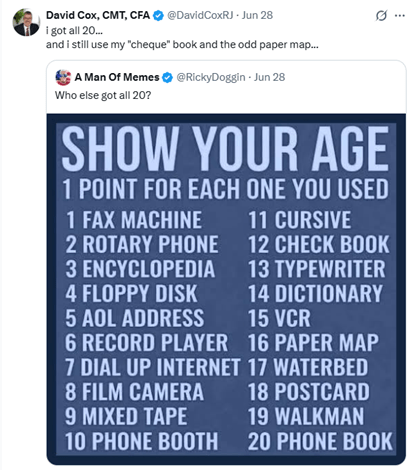The image size is (410, 470).
Task: Open the quoted text "Who else got all 20?"
Action: click(103, 95)
